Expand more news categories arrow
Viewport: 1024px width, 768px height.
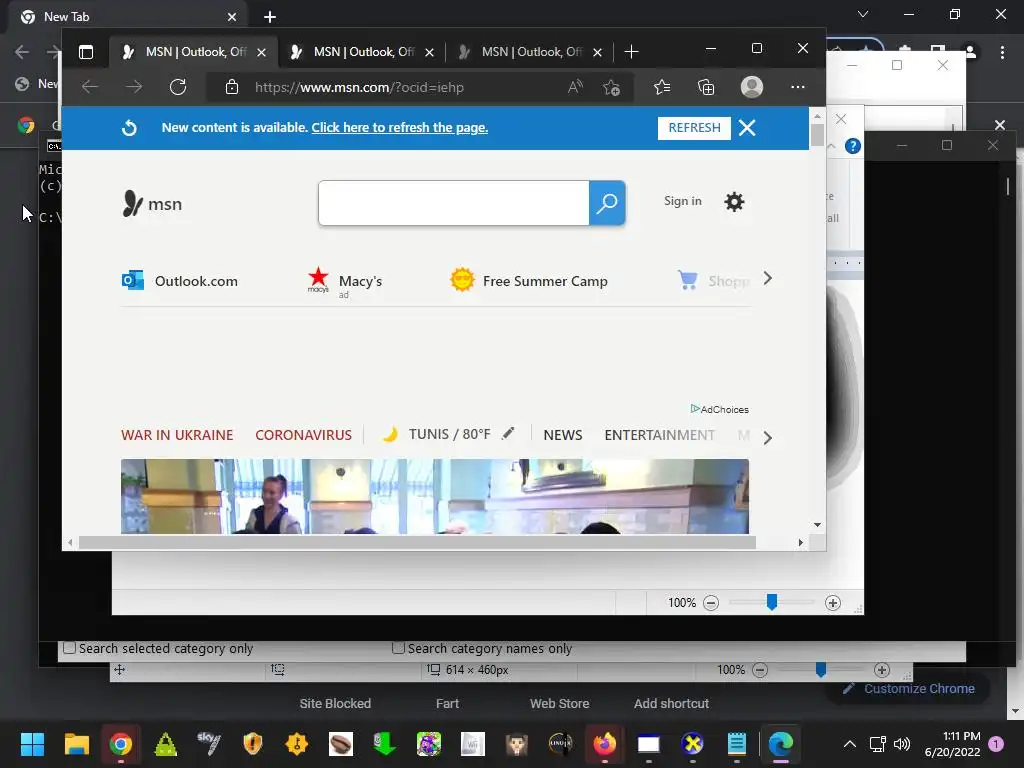point(768,438)
